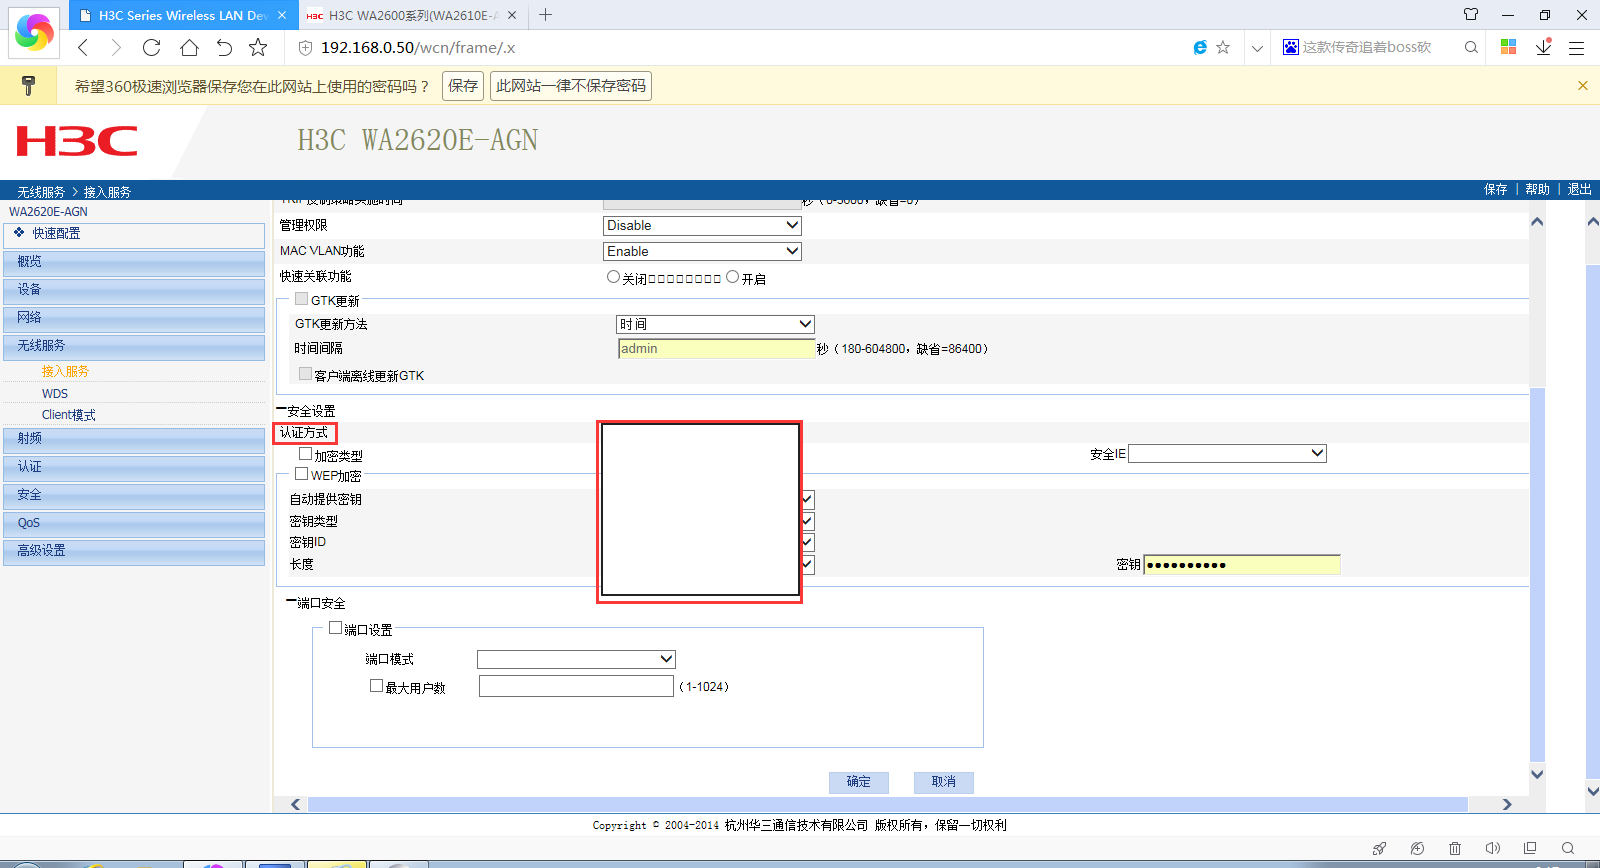Expand the address bar history dropdown arrow
The height and width of the screenshot is (868, 1600).
click(x=1257, y=48)
